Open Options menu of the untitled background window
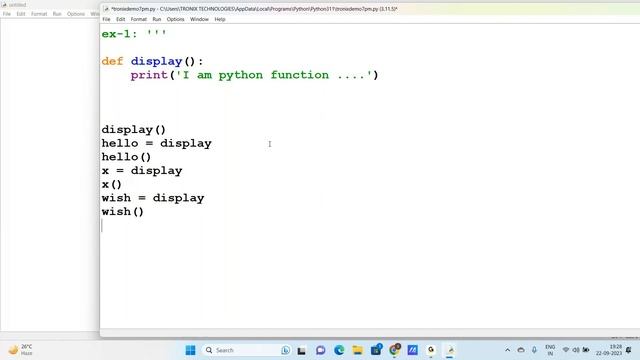The height and width of the screenshot is (360, 640). [76, 14]
